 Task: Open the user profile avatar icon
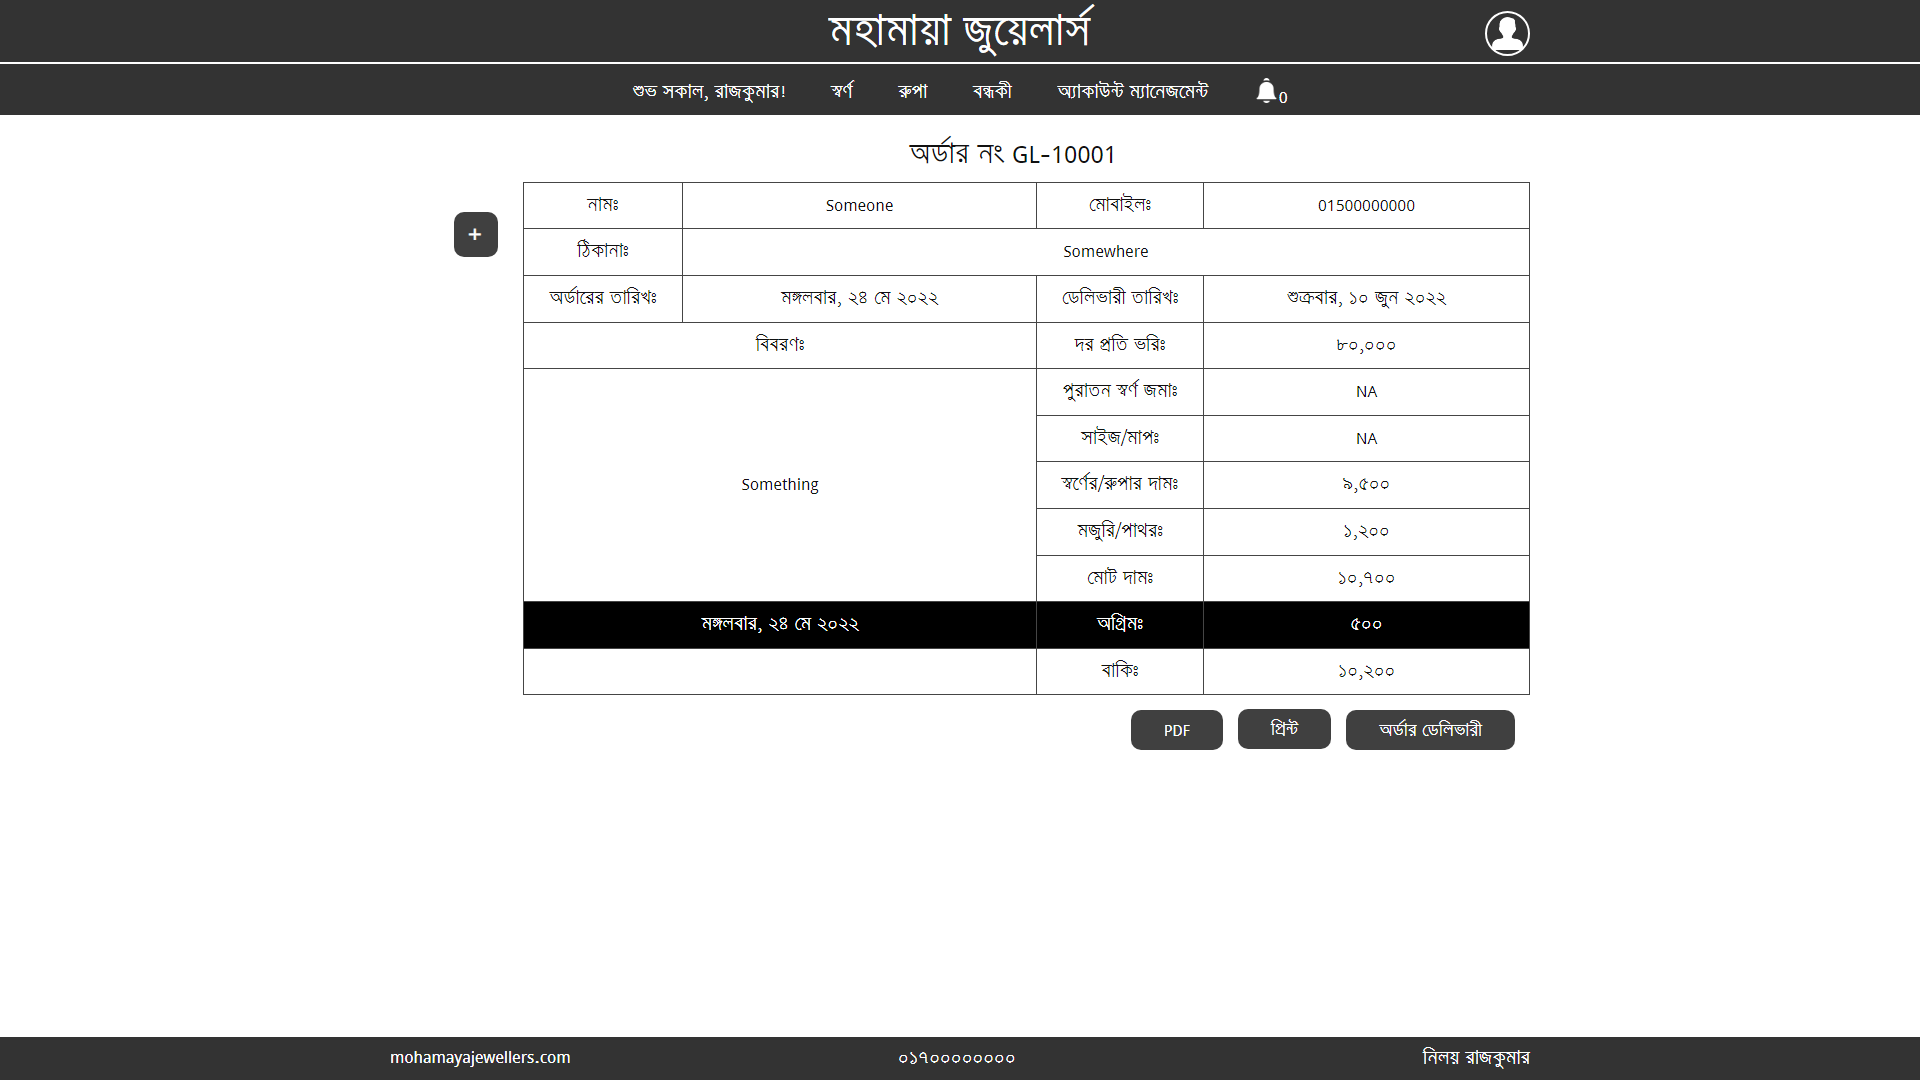click(x=1506, y=33)
